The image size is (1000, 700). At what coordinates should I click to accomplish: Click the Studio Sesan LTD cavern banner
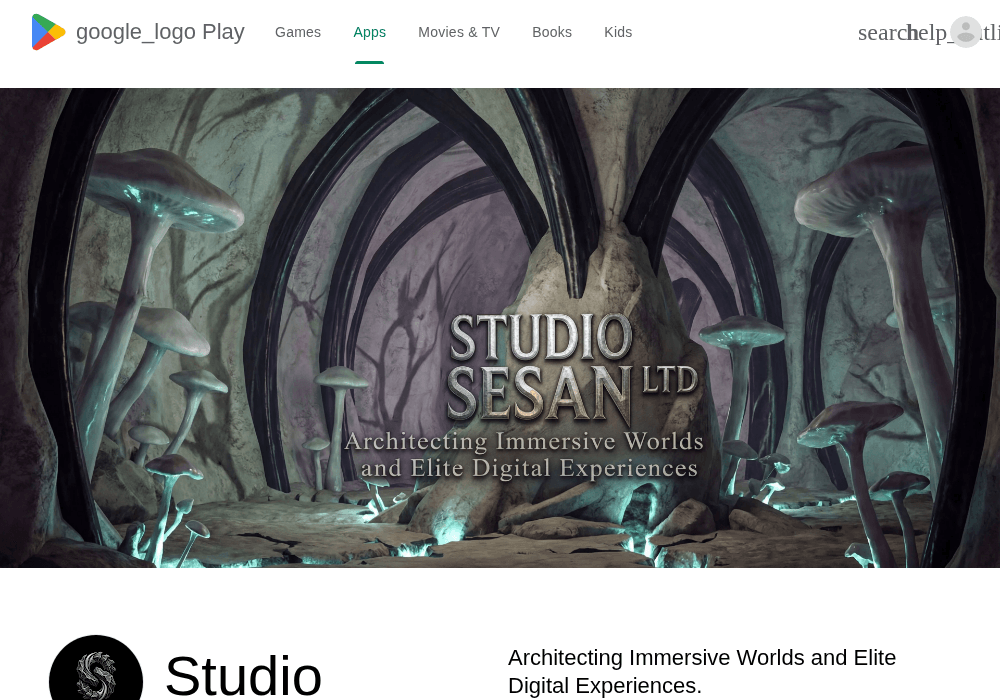coord(500,328)
